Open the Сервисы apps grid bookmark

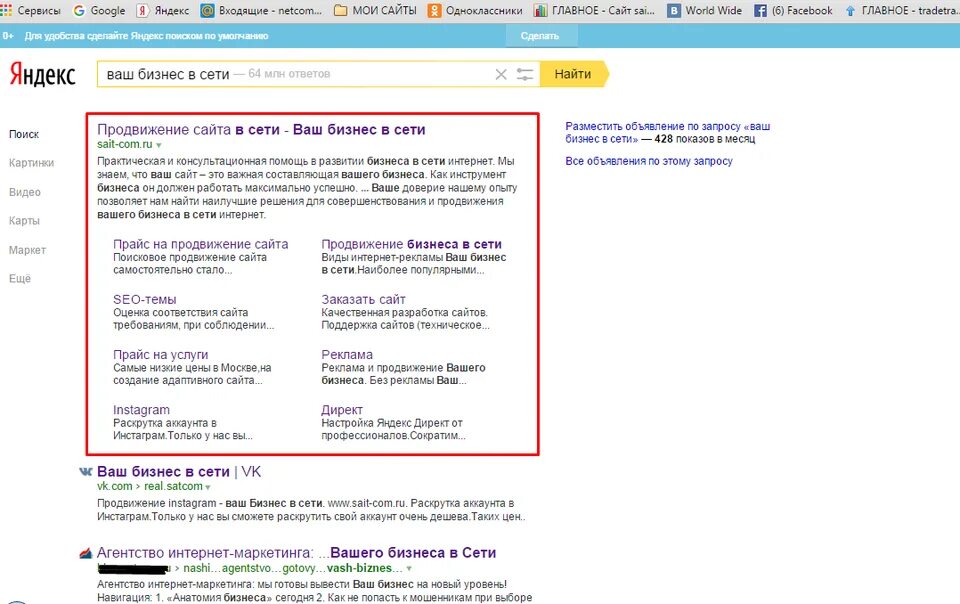pyautogui.click(x=31, y=10)
